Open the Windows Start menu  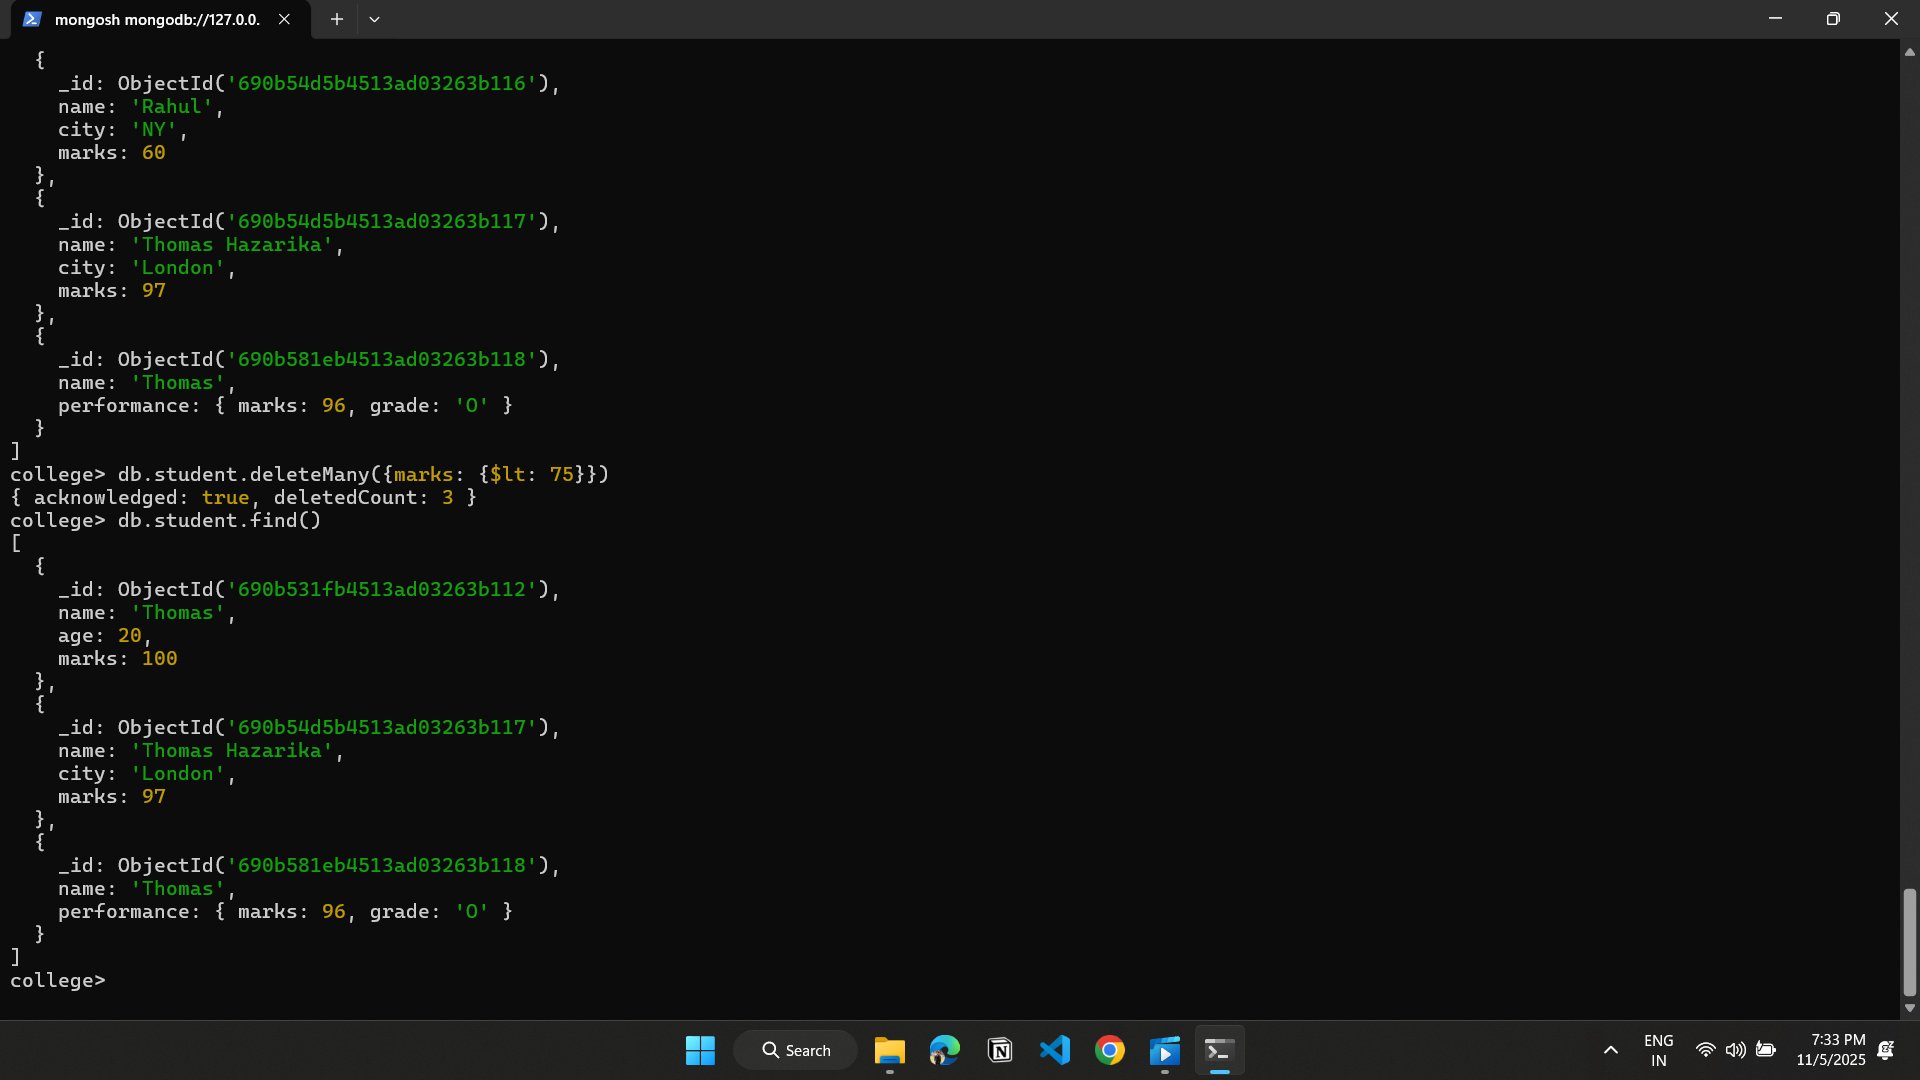700,1050
